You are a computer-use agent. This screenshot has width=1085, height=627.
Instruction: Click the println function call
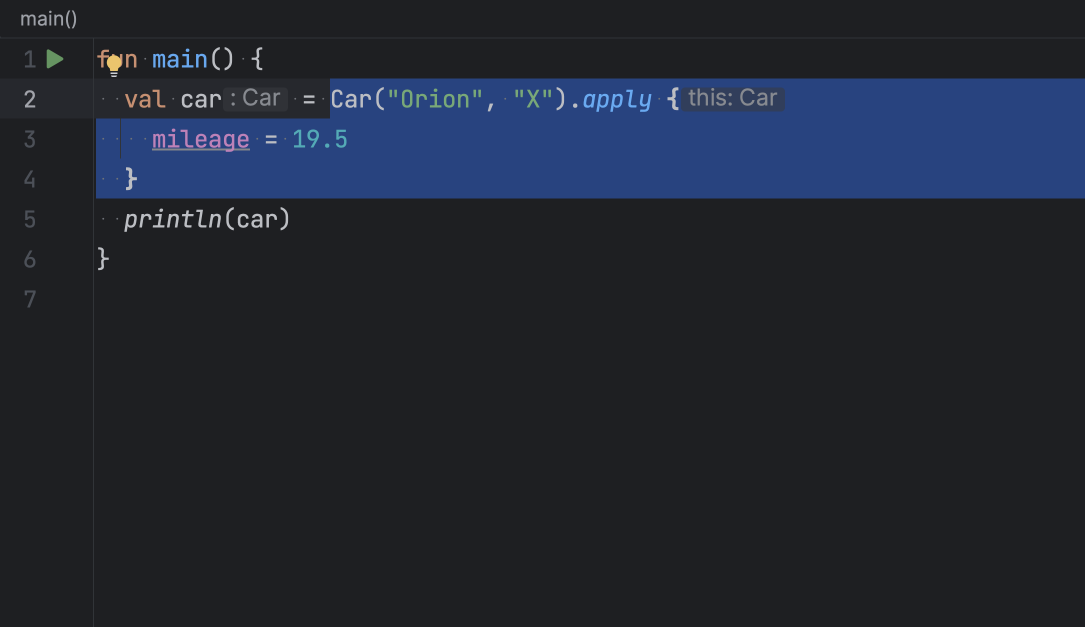click(172, 219)
